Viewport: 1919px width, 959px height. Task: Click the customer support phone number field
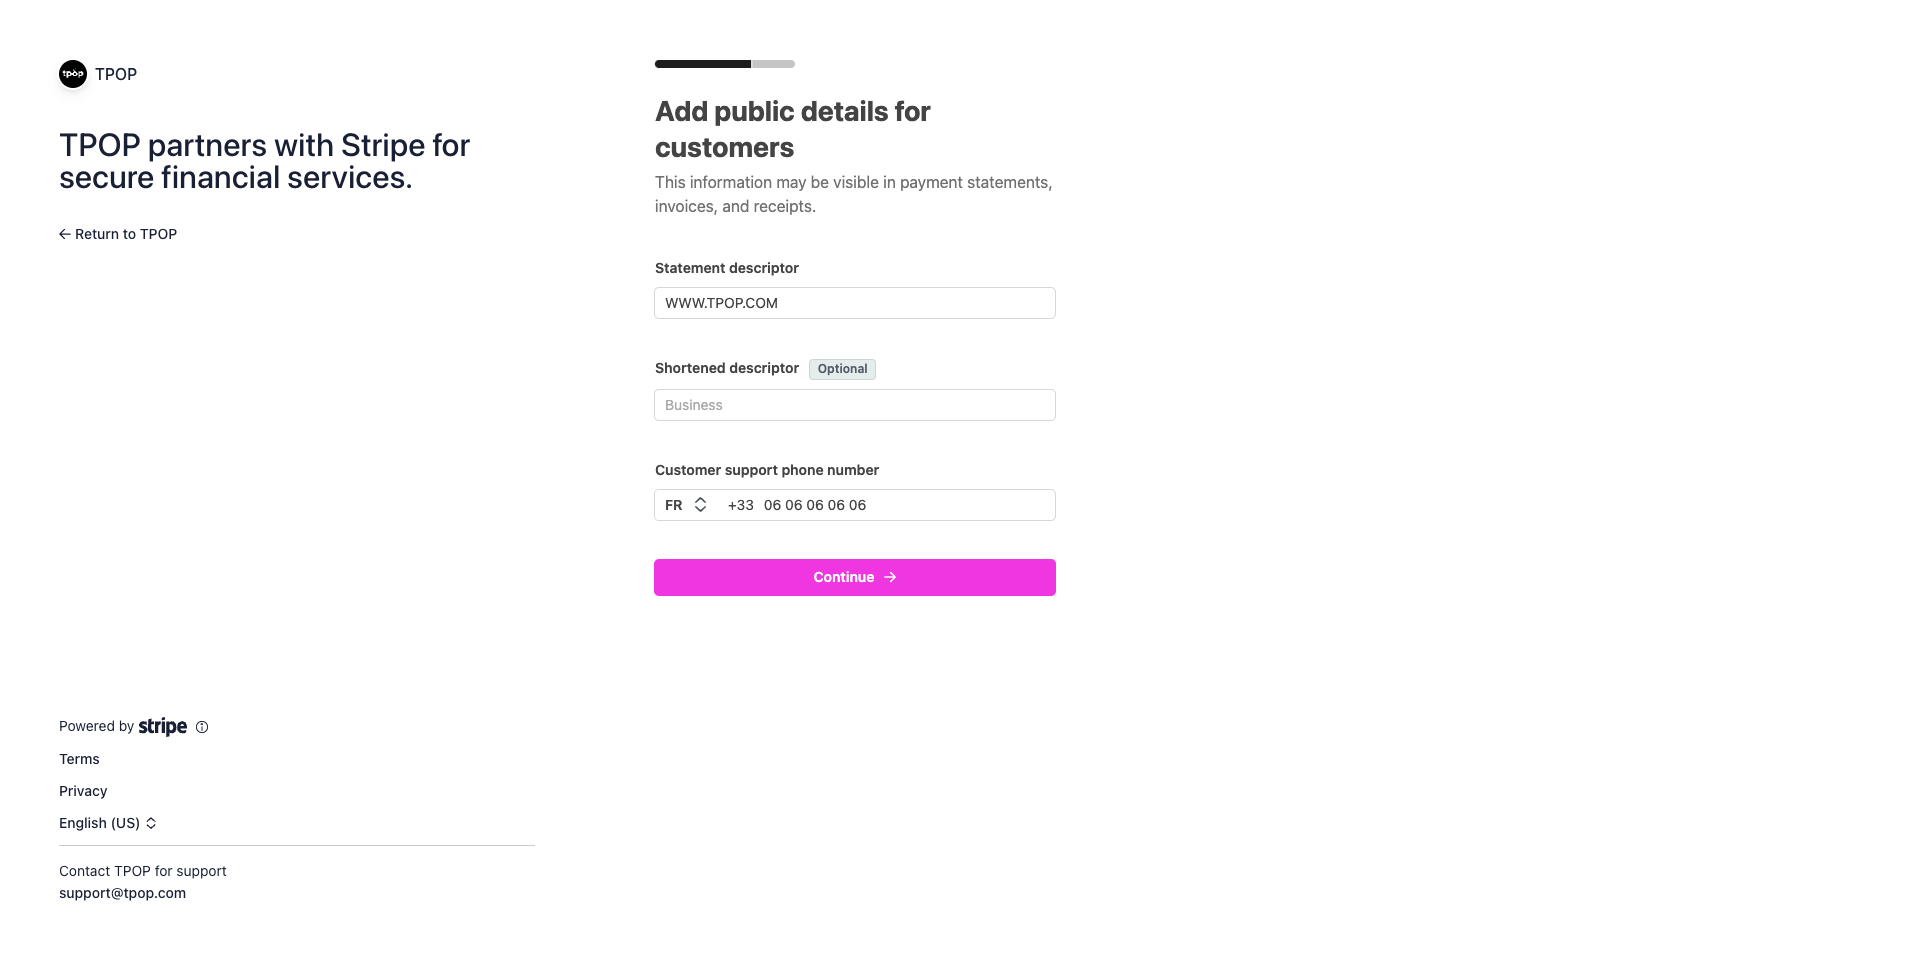tap(900, 505)
